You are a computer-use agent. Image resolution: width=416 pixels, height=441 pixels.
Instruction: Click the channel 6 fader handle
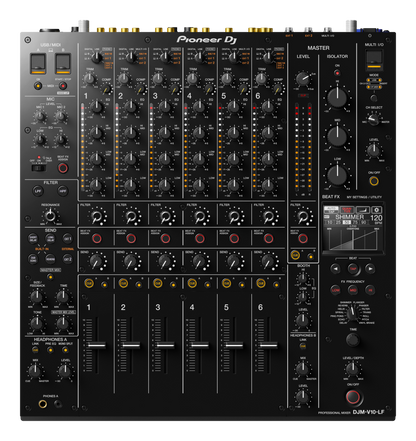[269, 345]
